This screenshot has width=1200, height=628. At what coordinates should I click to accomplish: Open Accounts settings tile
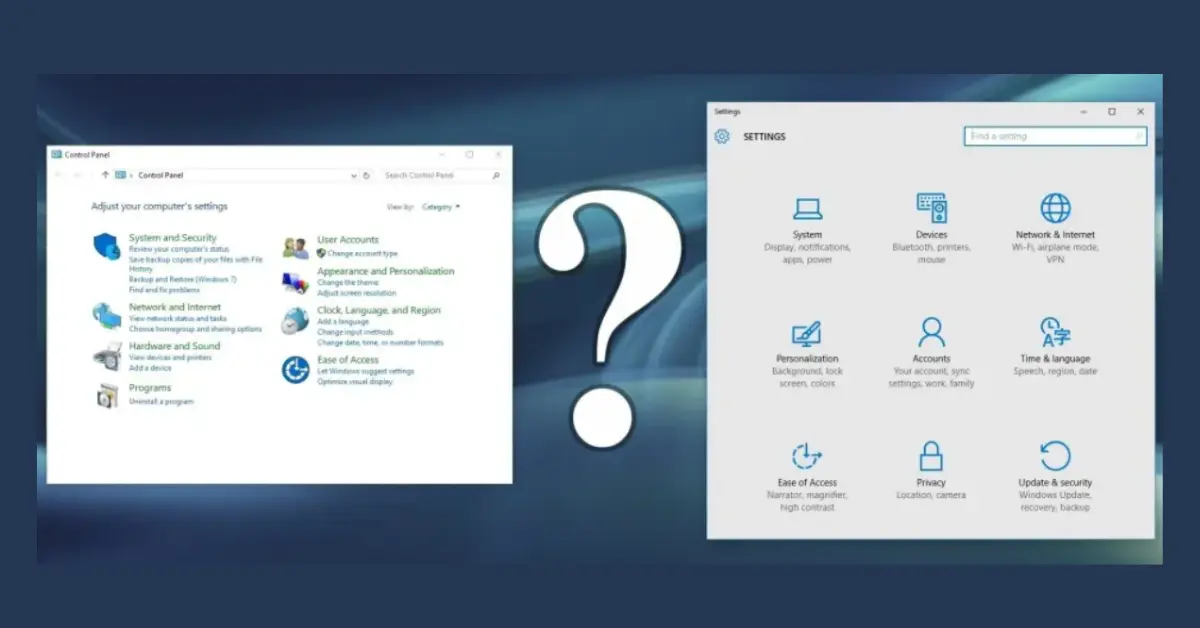(x=931, y=354)
